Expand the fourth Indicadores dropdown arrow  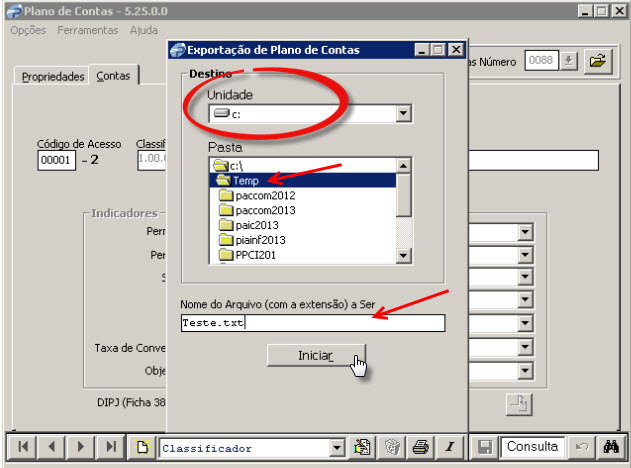point(525,299)
